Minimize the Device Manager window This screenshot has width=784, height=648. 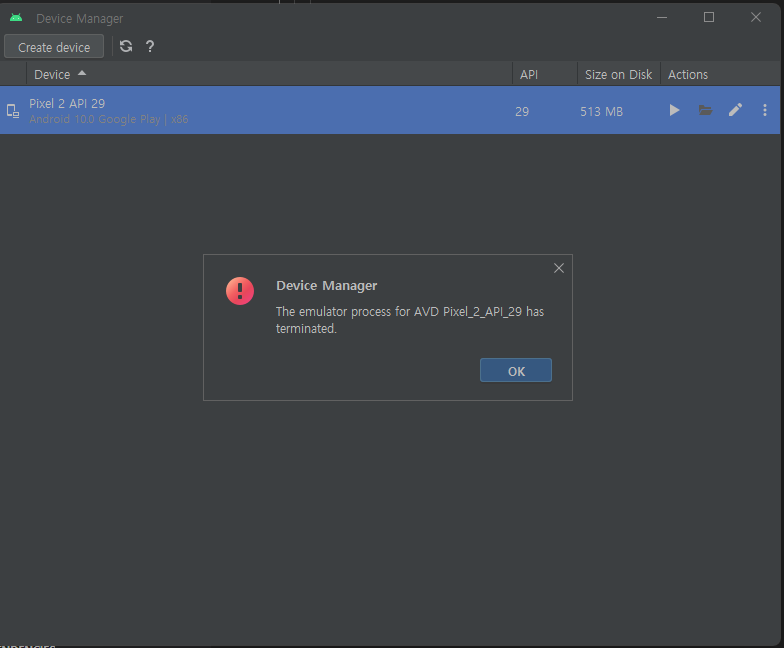pos(662,18)
